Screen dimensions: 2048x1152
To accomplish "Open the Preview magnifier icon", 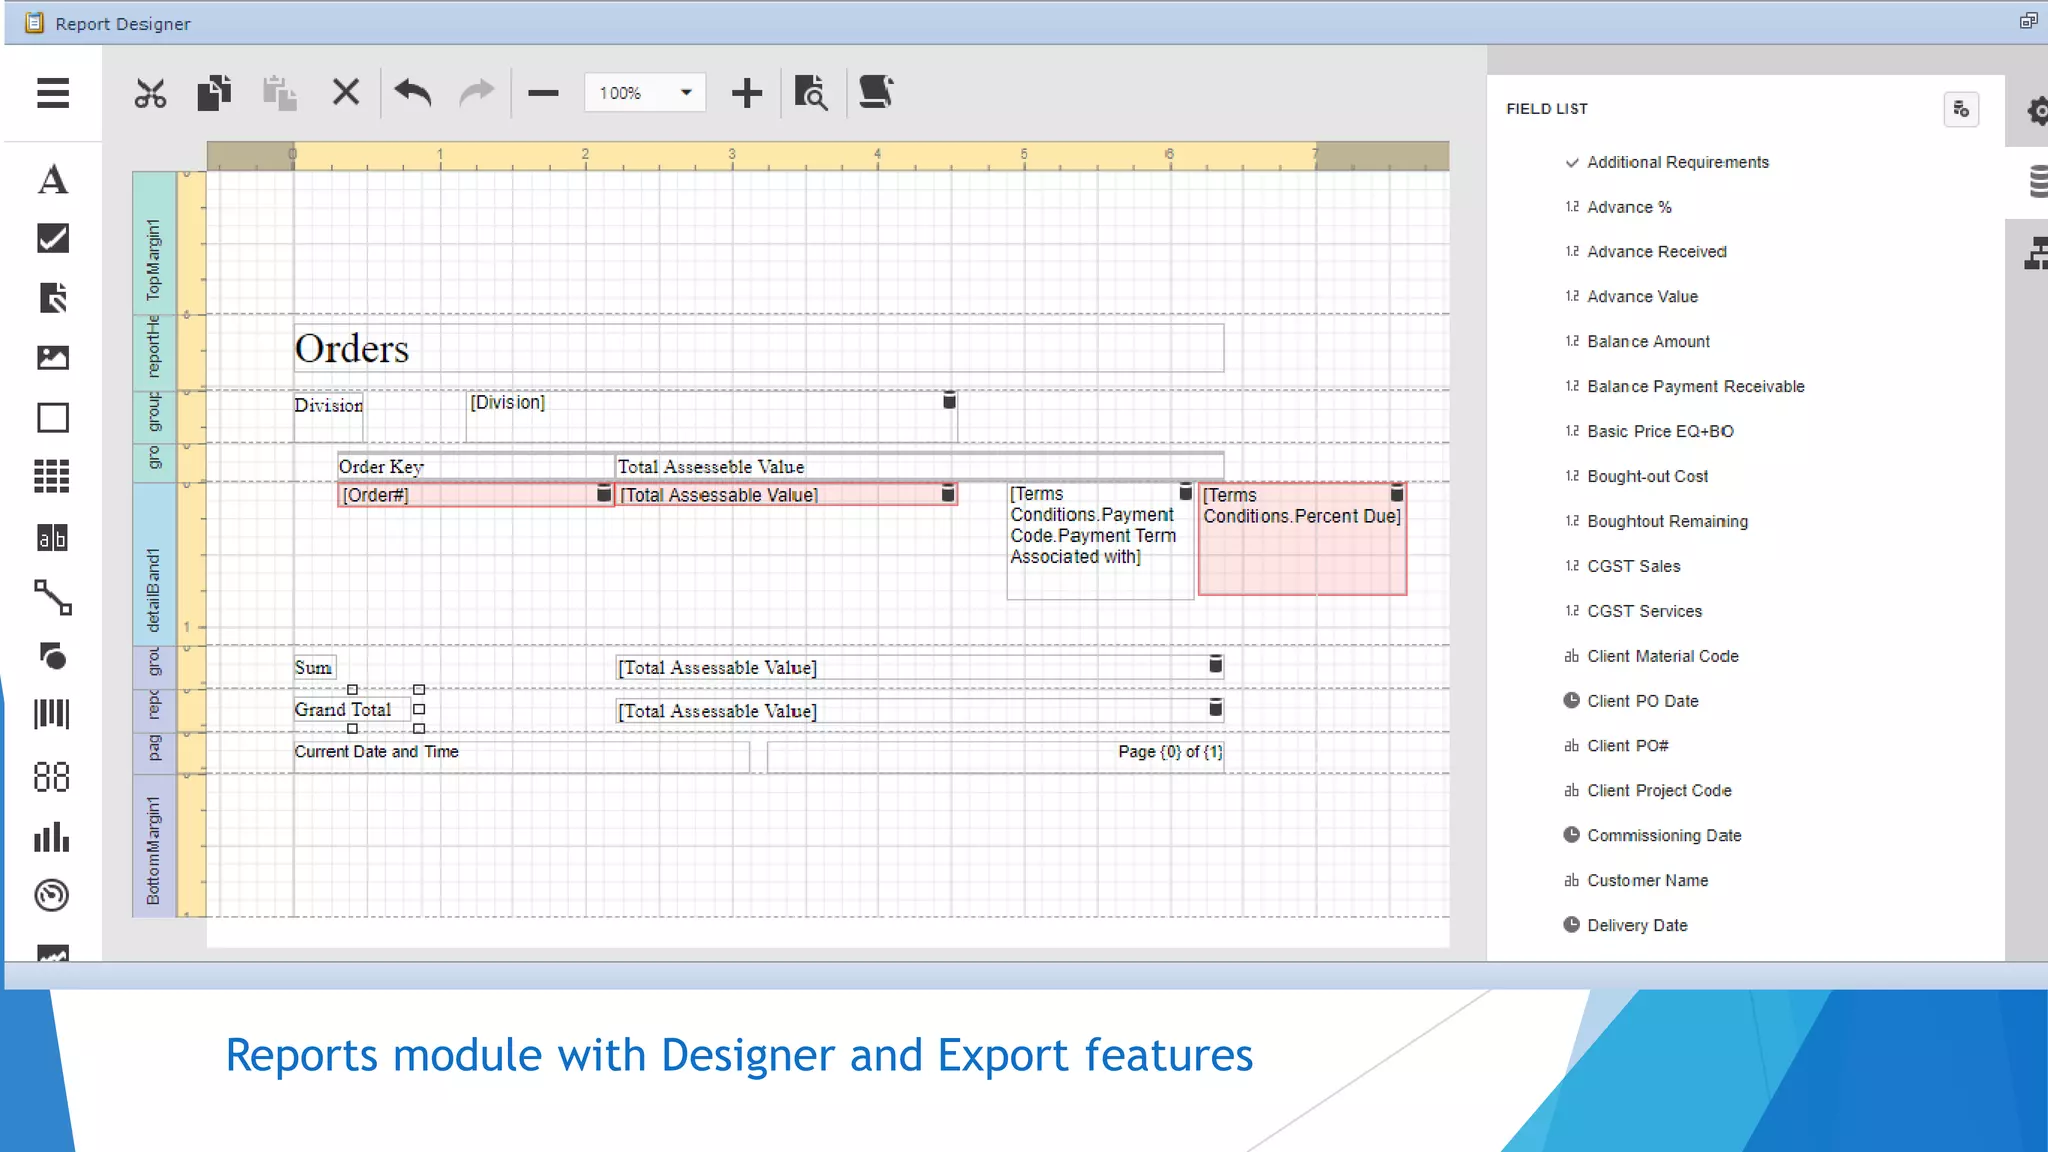I will pyautogui.click(x=811, y=94).
